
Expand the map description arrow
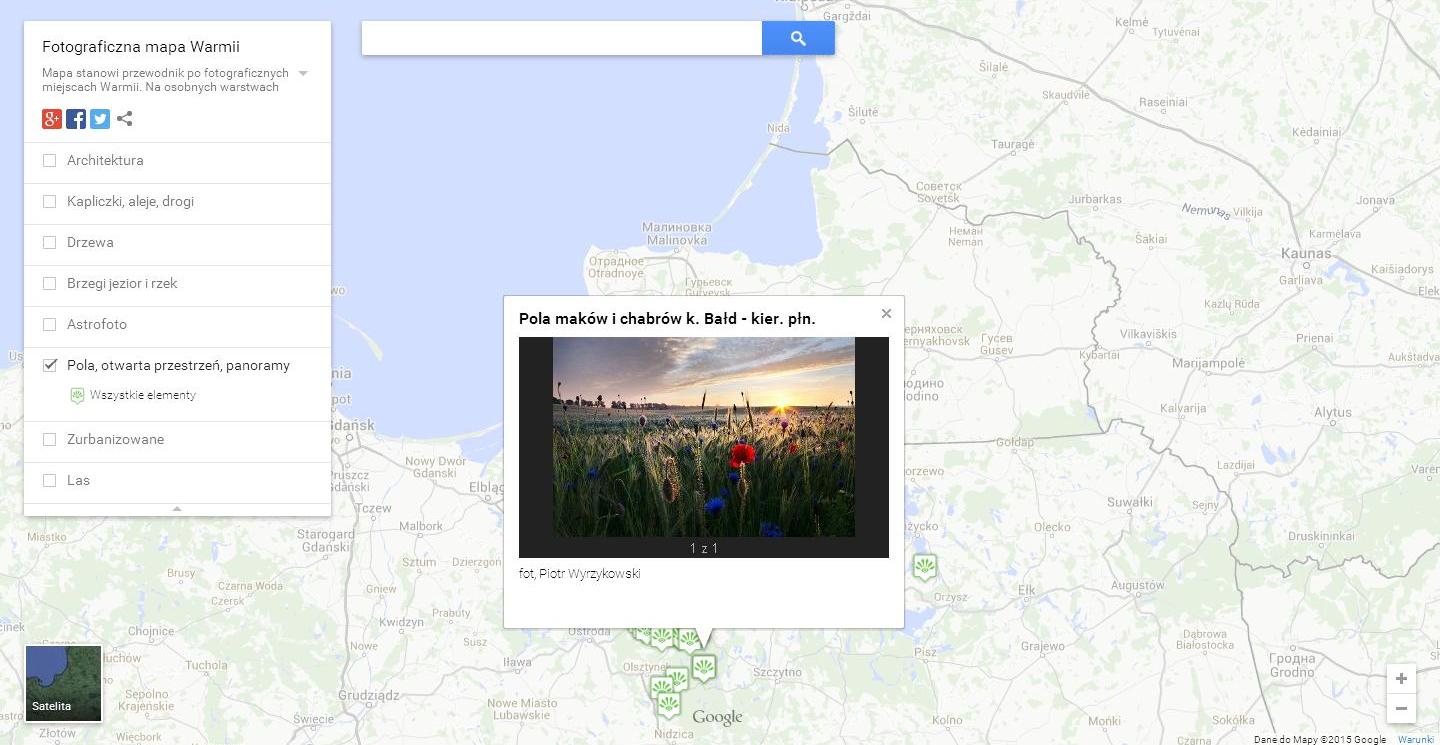click(303, 73)
